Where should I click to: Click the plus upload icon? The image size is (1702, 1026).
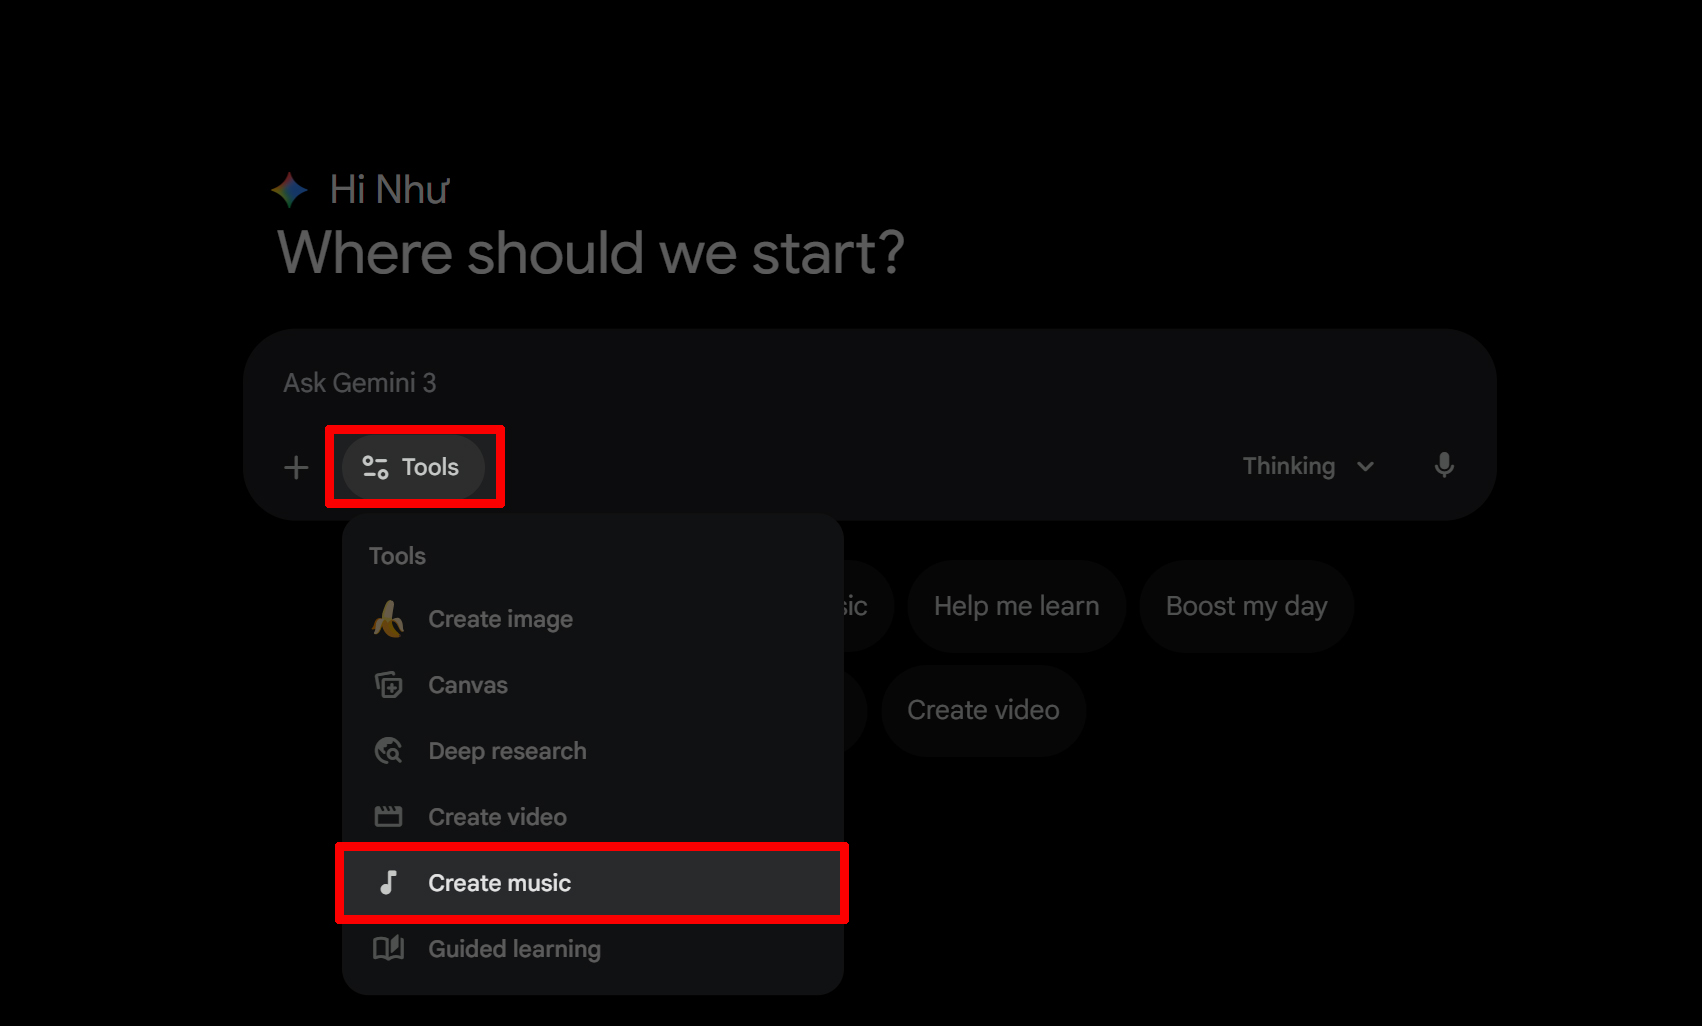[x=296, y=467]
